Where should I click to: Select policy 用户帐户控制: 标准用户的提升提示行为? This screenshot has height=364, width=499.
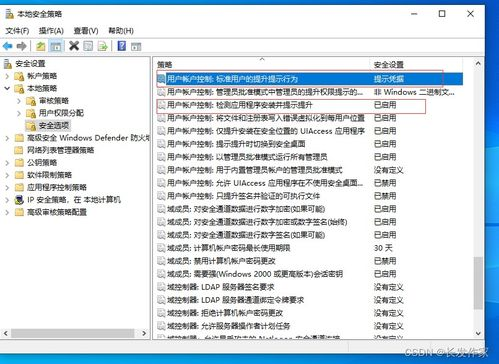click(x=310, y=79)
